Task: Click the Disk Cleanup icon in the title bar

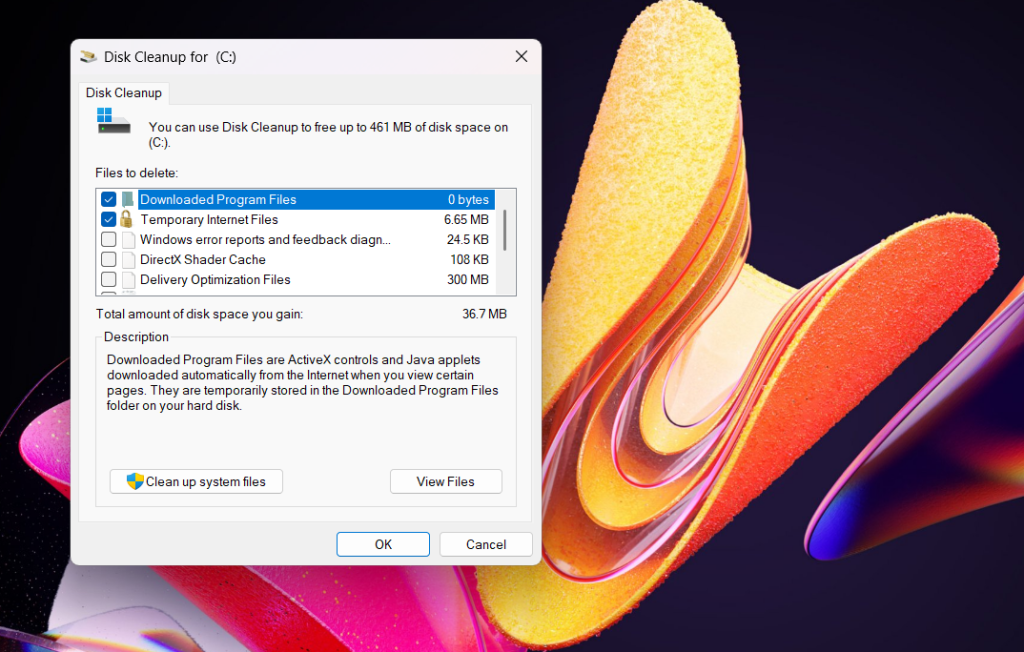Action: coord(89,57)
